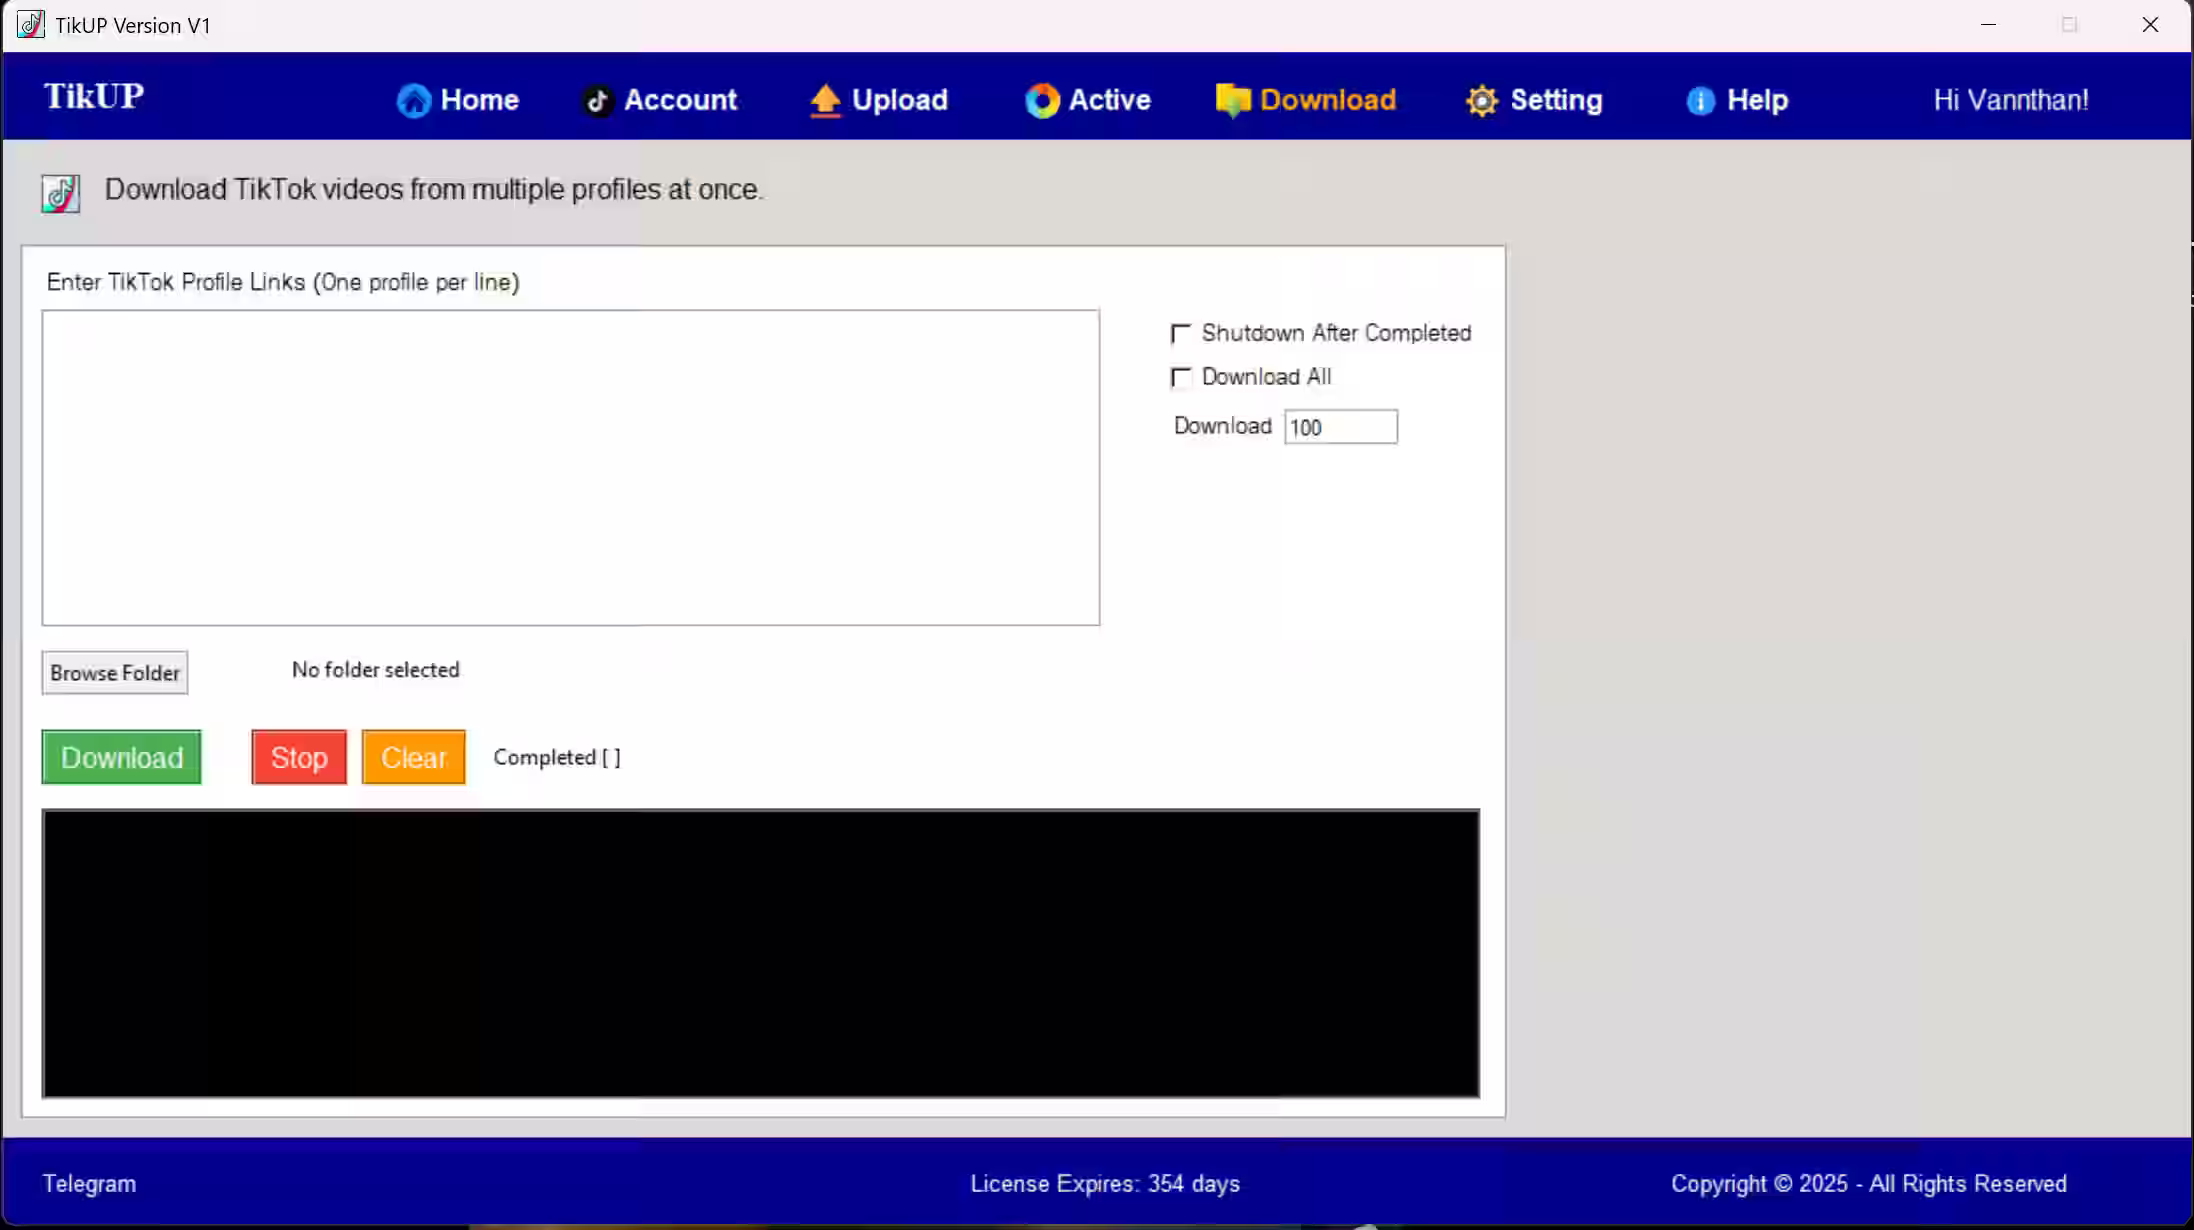Image resolution: width=2194 pixels, height=1230 pixels.
Task: Tick the Download All checkbox
Action: point(1181,377)
